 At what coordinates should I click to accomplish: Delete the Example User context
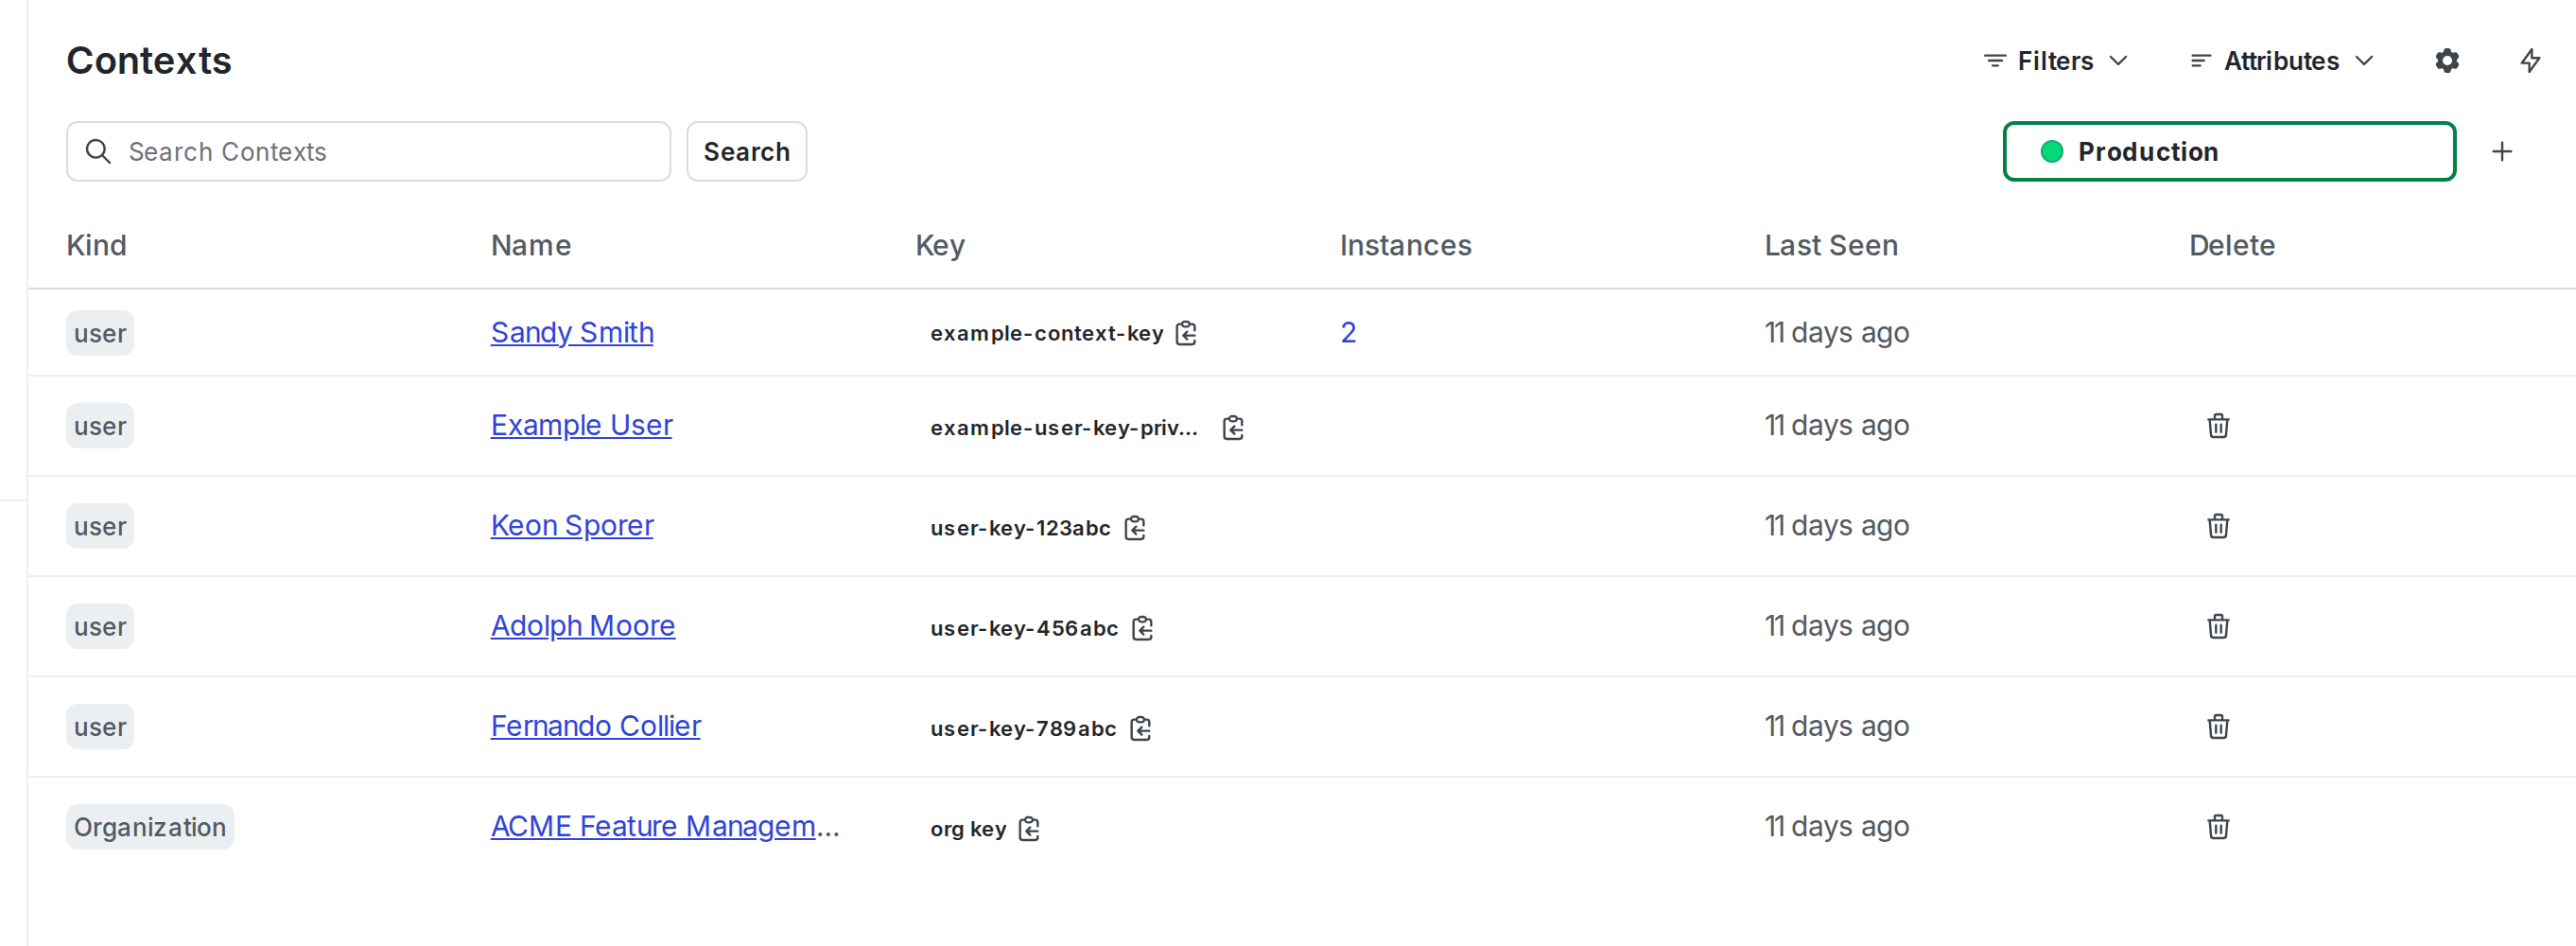2218,426
